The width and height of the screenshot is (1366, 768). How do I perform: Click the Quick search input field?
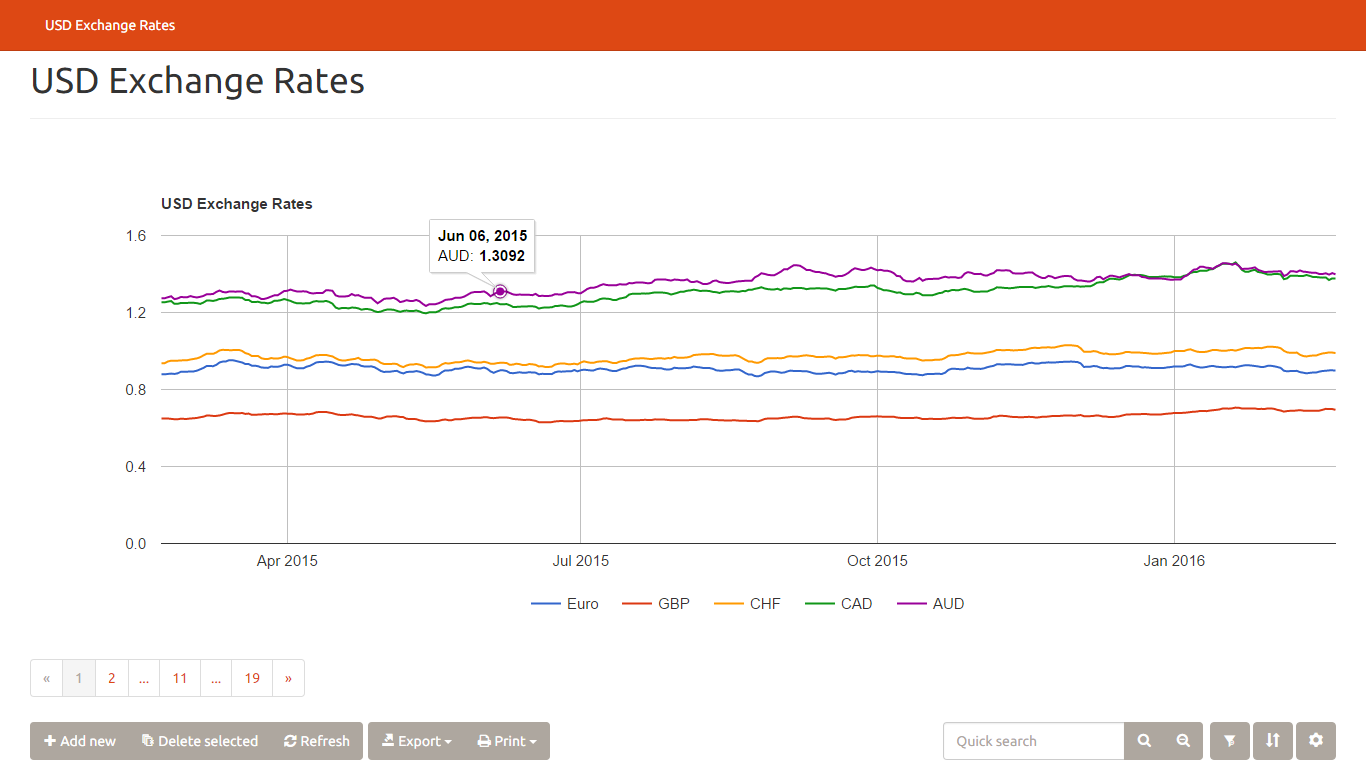[x=1033, y=741]
